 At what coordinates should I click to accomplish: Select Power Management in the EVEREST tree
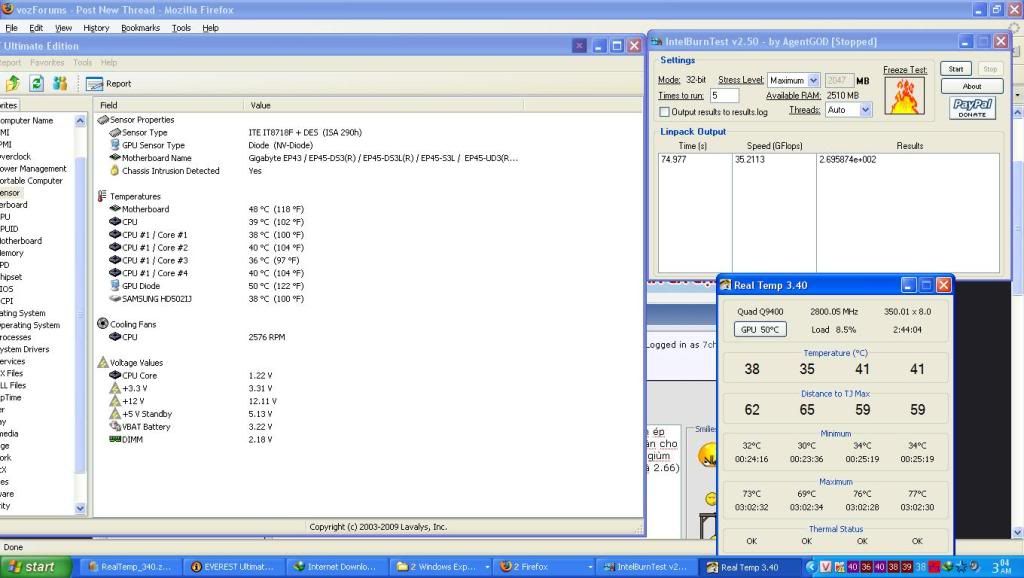click(x=33, y=169)
